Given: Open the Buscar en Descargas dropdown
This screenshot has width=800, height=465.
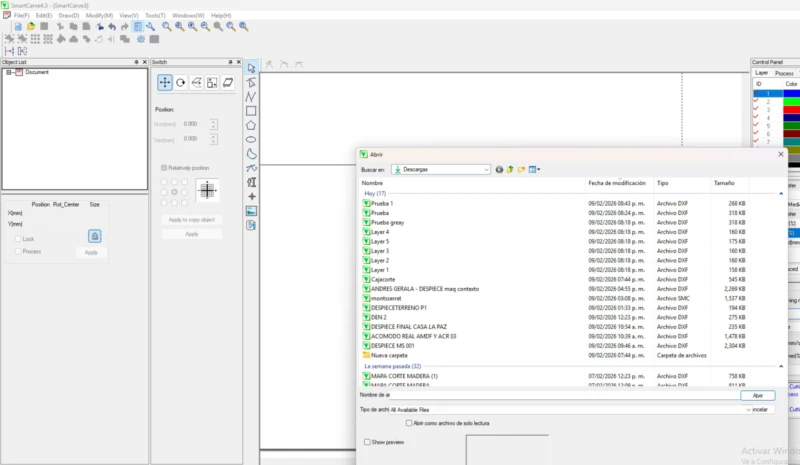Looking at the screenshot, I should click(486, 169).
